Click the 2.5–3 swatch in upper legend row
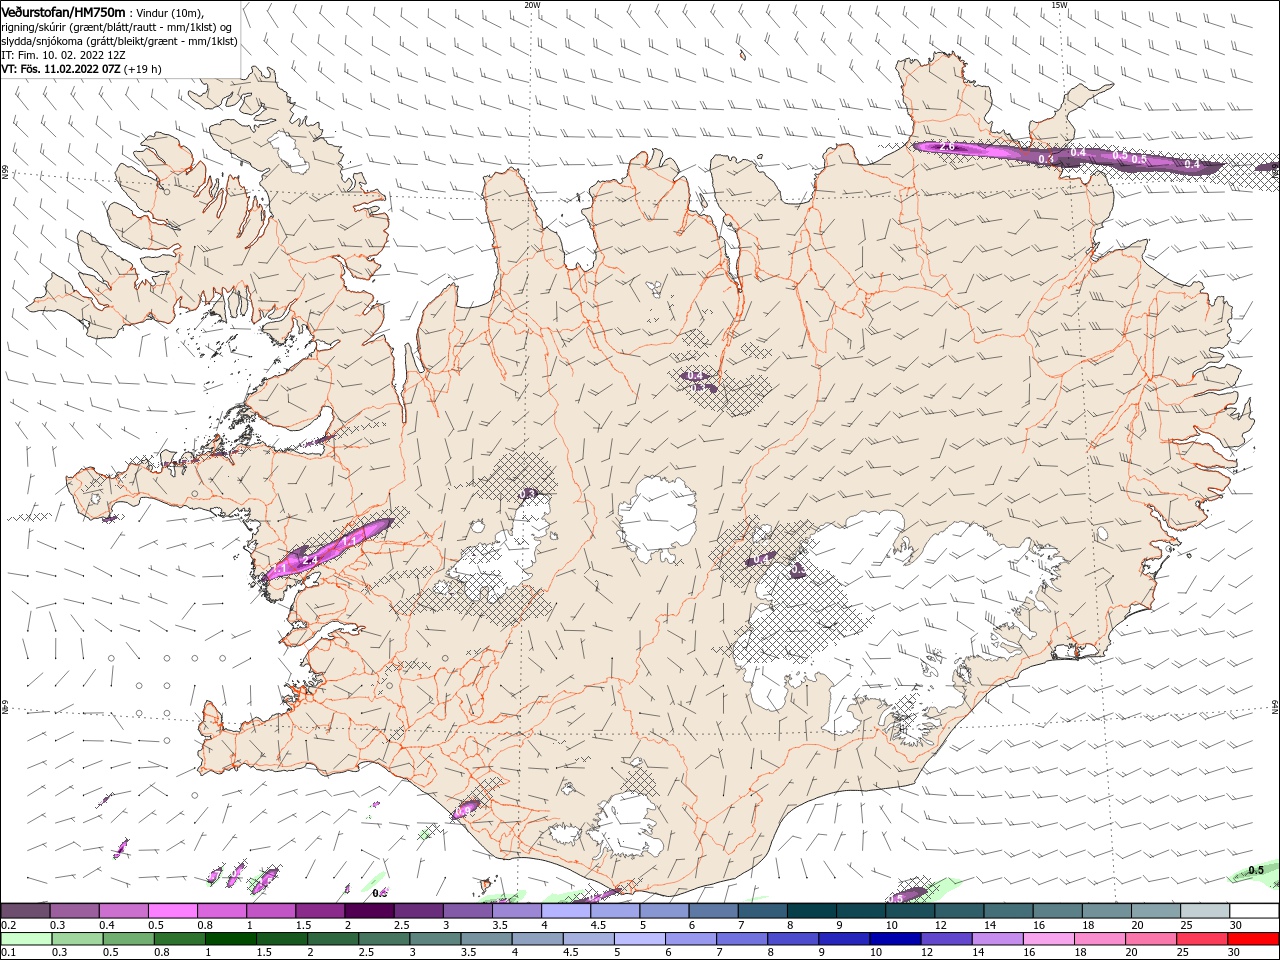 pyautogui.click(x=417, y=911)
